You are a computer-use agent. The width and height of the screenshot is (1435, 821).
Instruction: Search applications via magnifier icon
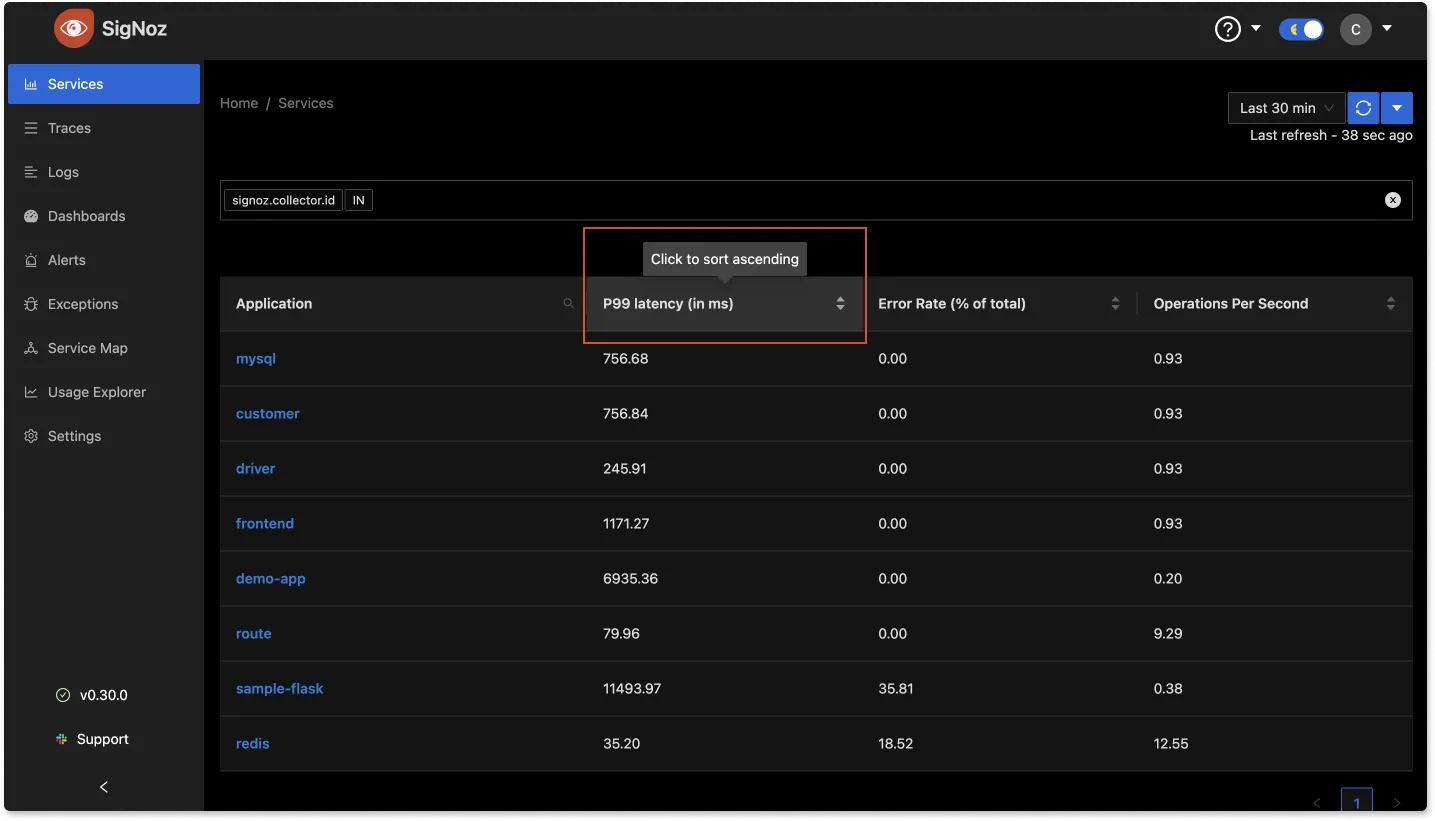(x=569, y=303)
